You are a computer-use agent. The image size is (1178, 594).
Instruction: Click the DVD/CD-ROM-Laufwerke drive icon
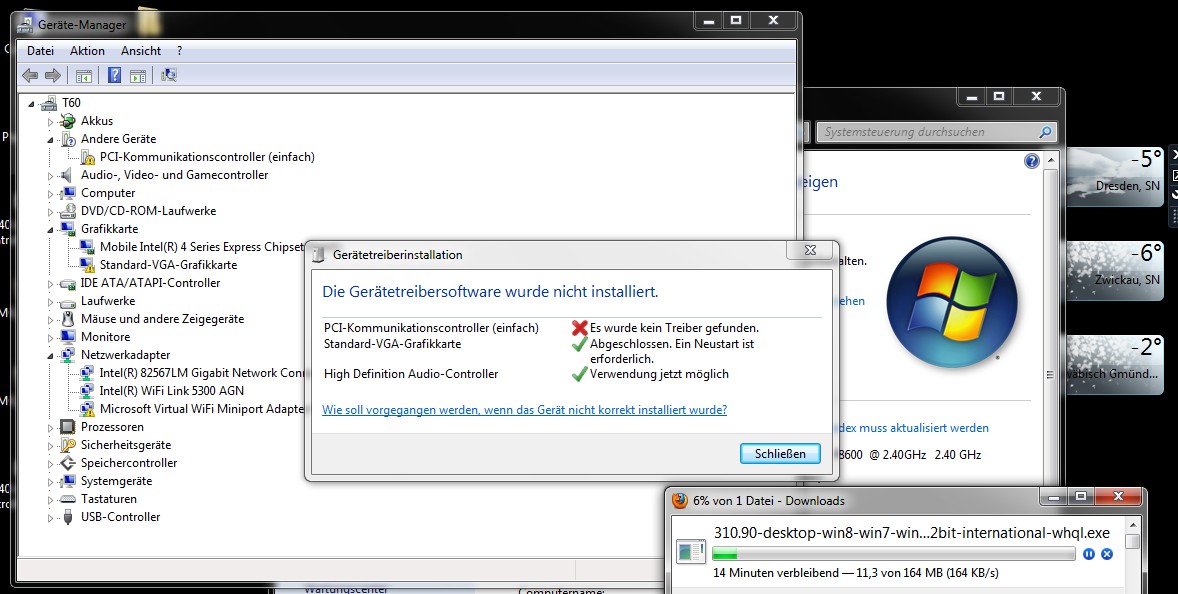click(68, 211)
